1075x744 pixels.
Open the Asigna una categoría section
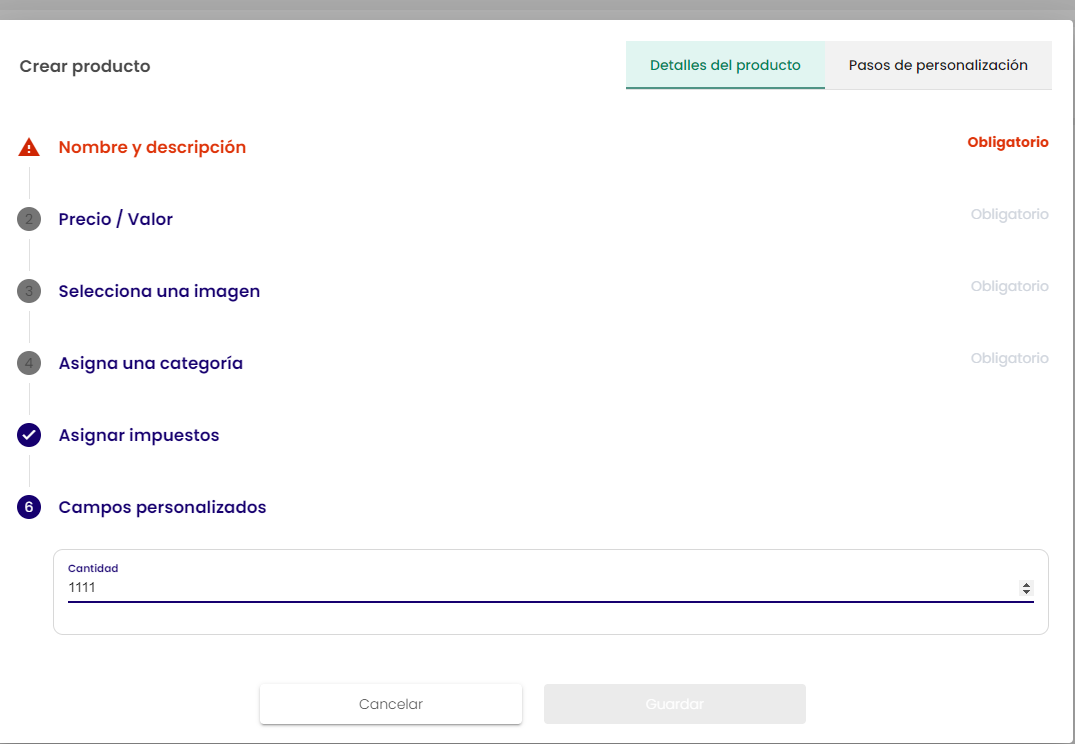coord(151,363)
